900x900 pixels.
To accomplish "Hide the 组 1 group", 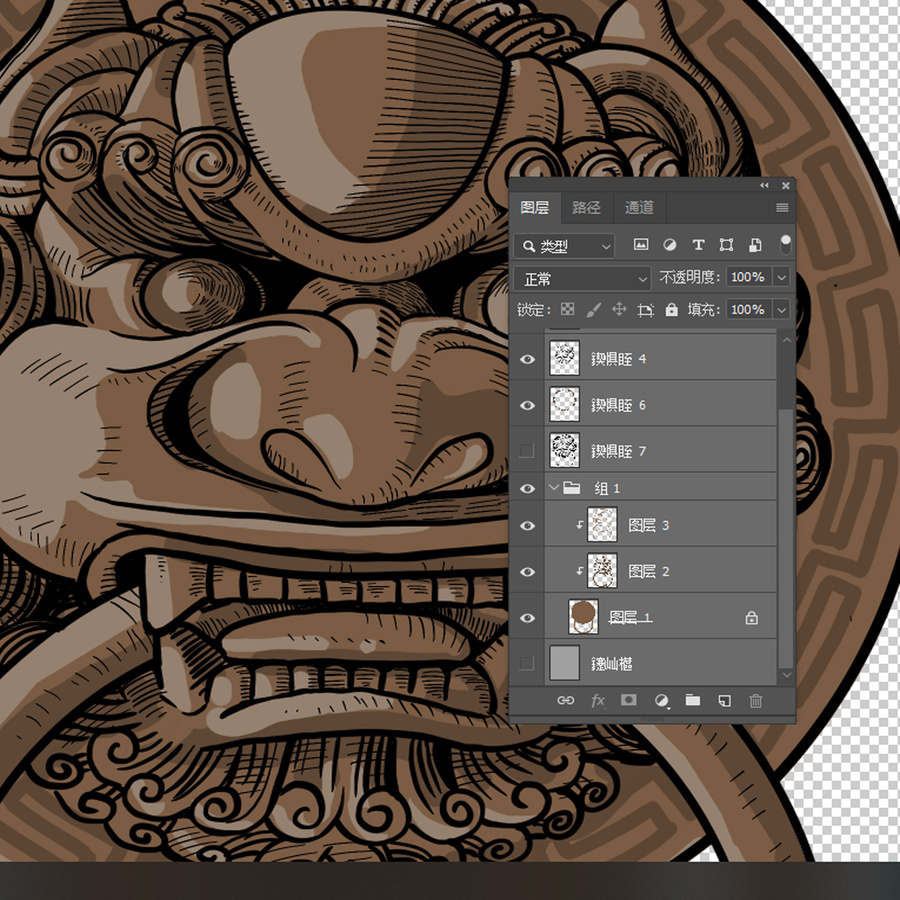I will pos(527,488).
